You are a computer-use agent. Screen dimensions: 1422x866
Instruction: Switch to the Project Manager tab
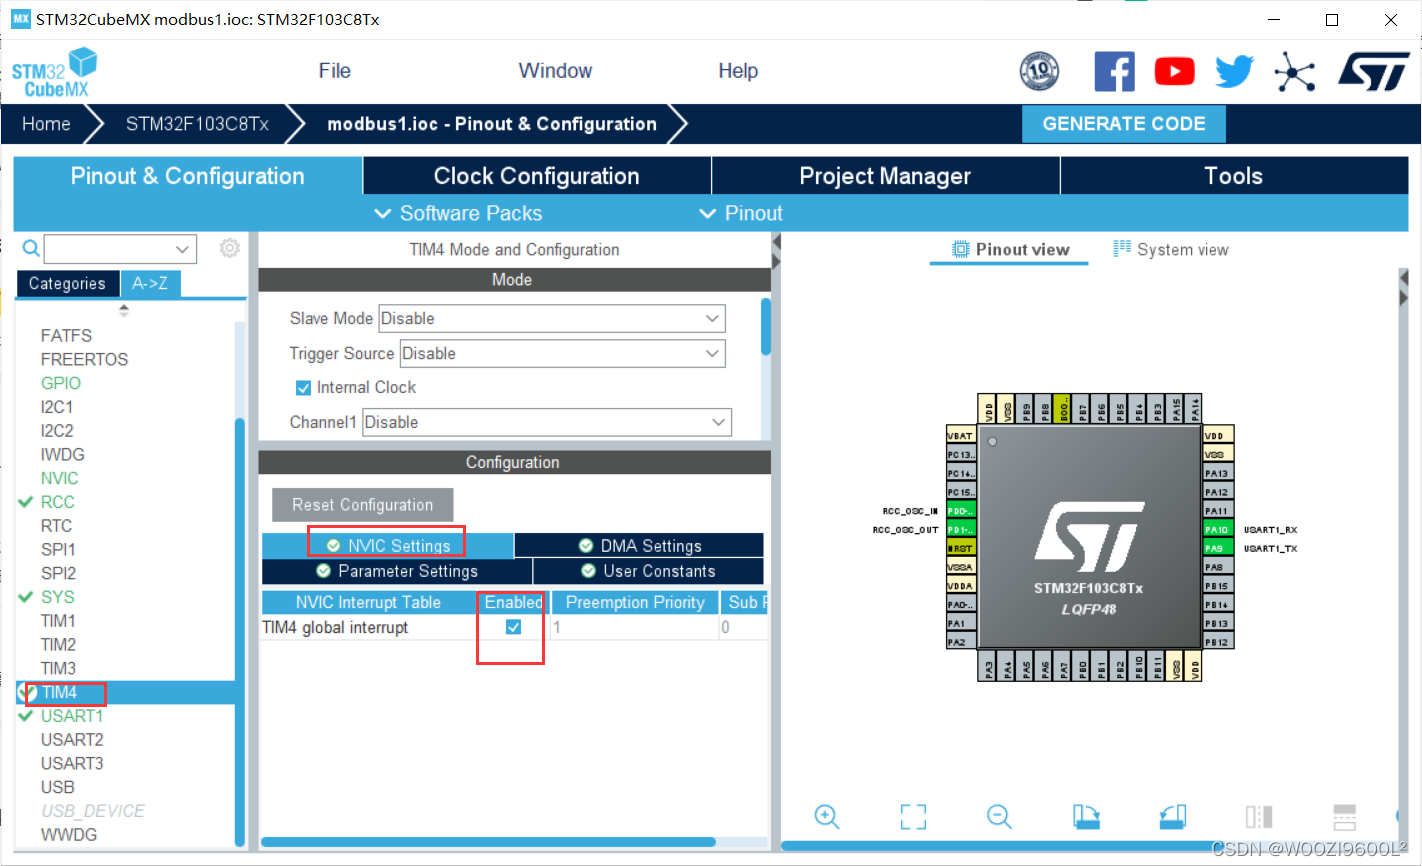[885, 176]
